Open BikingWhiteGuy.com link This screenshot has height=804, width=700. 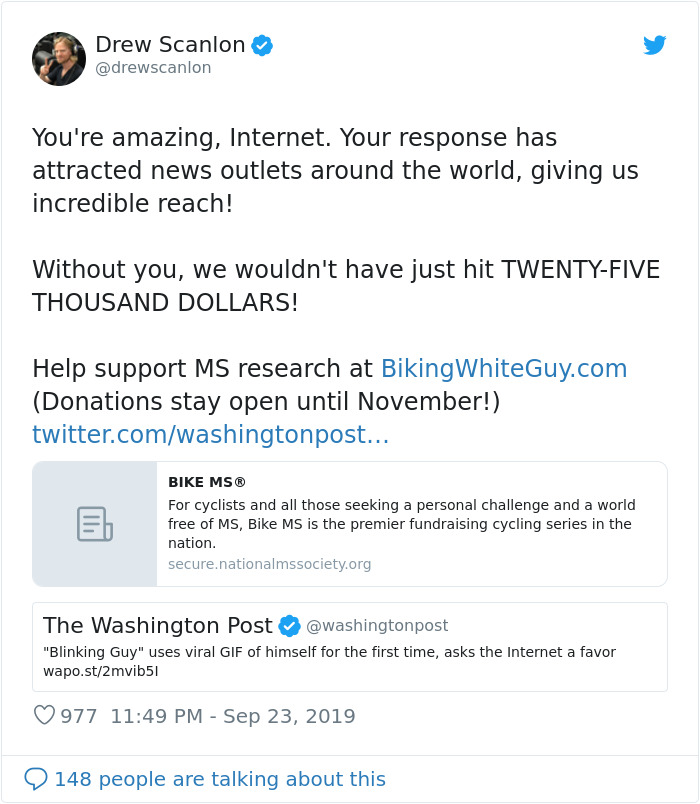504,368
